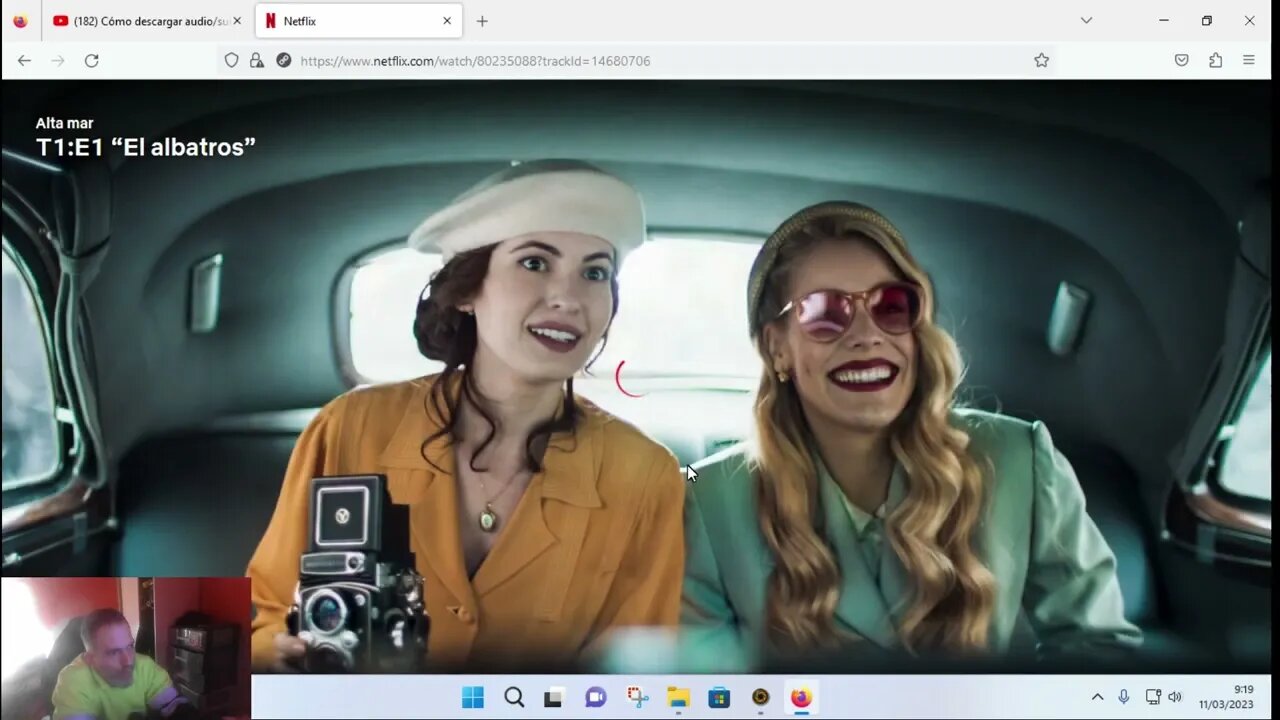
Task: Launch Teams chat from taskbar
Action: point(596,697)
